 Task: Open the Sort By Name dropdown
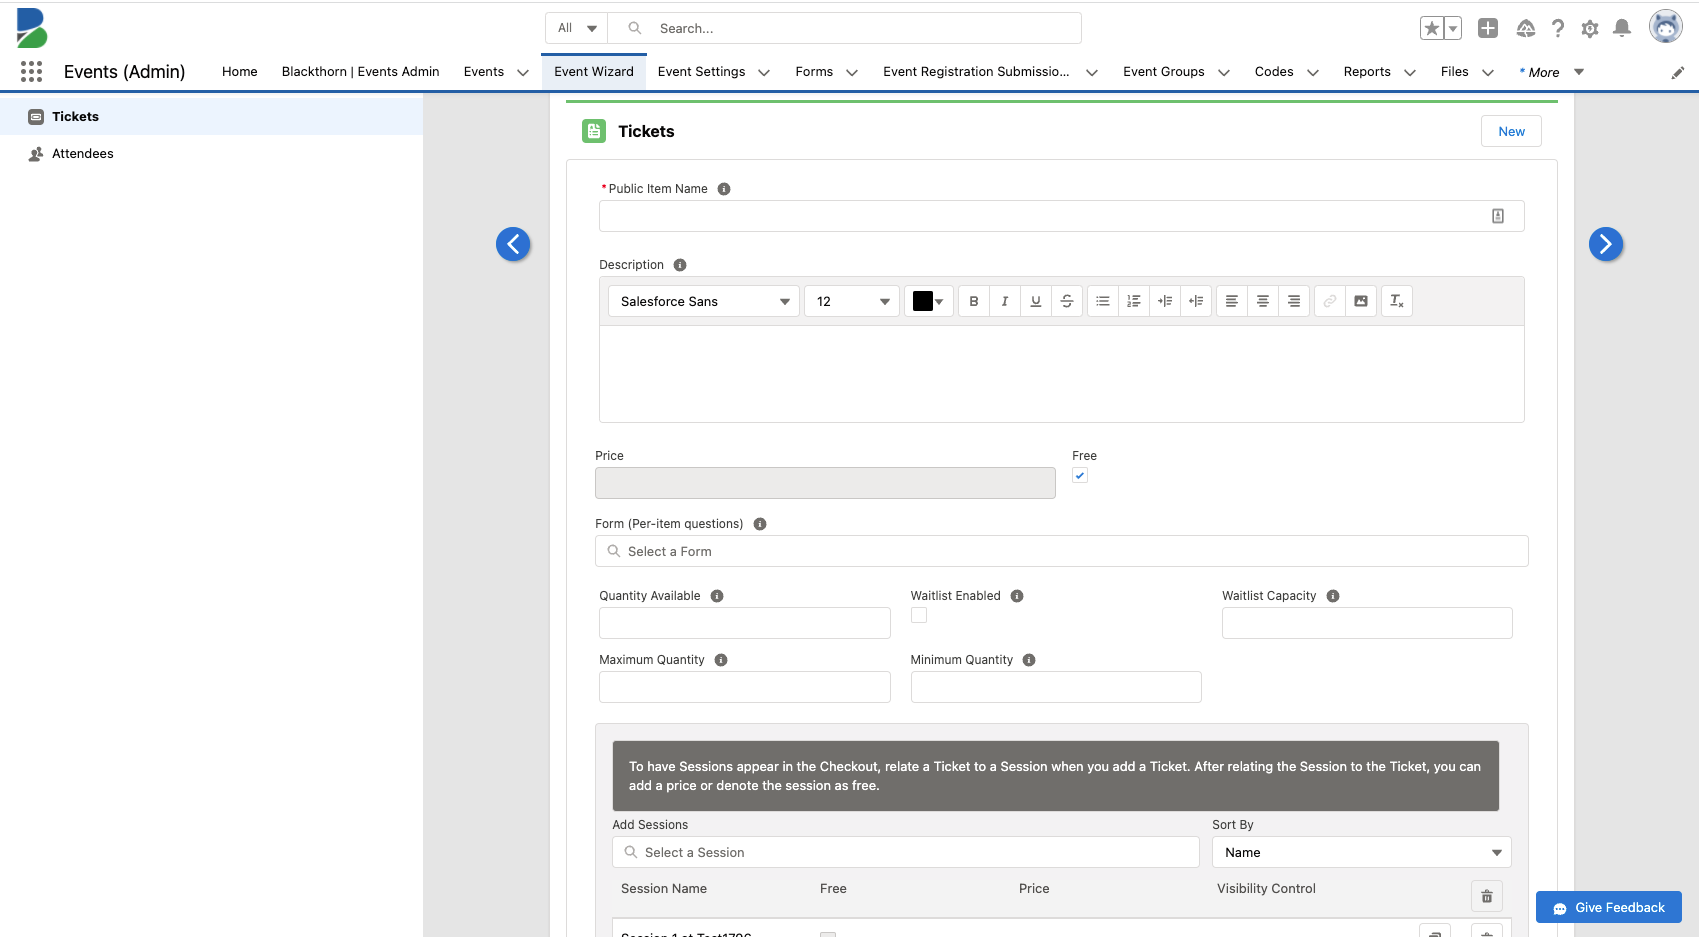(x=1360, y=852)
